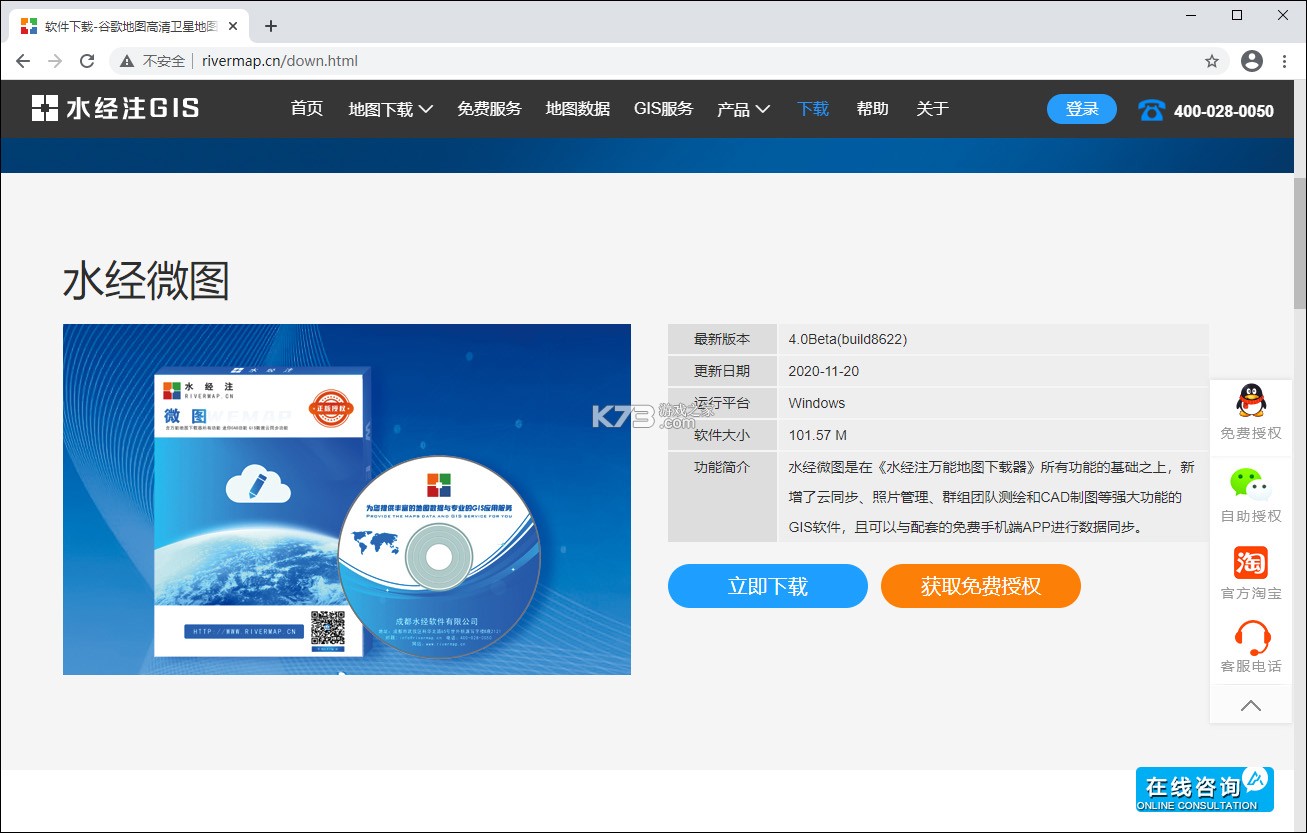Click the 最新版本 label cell
1307x833 pixels.
pyautogui.click(x=722, y=339)
